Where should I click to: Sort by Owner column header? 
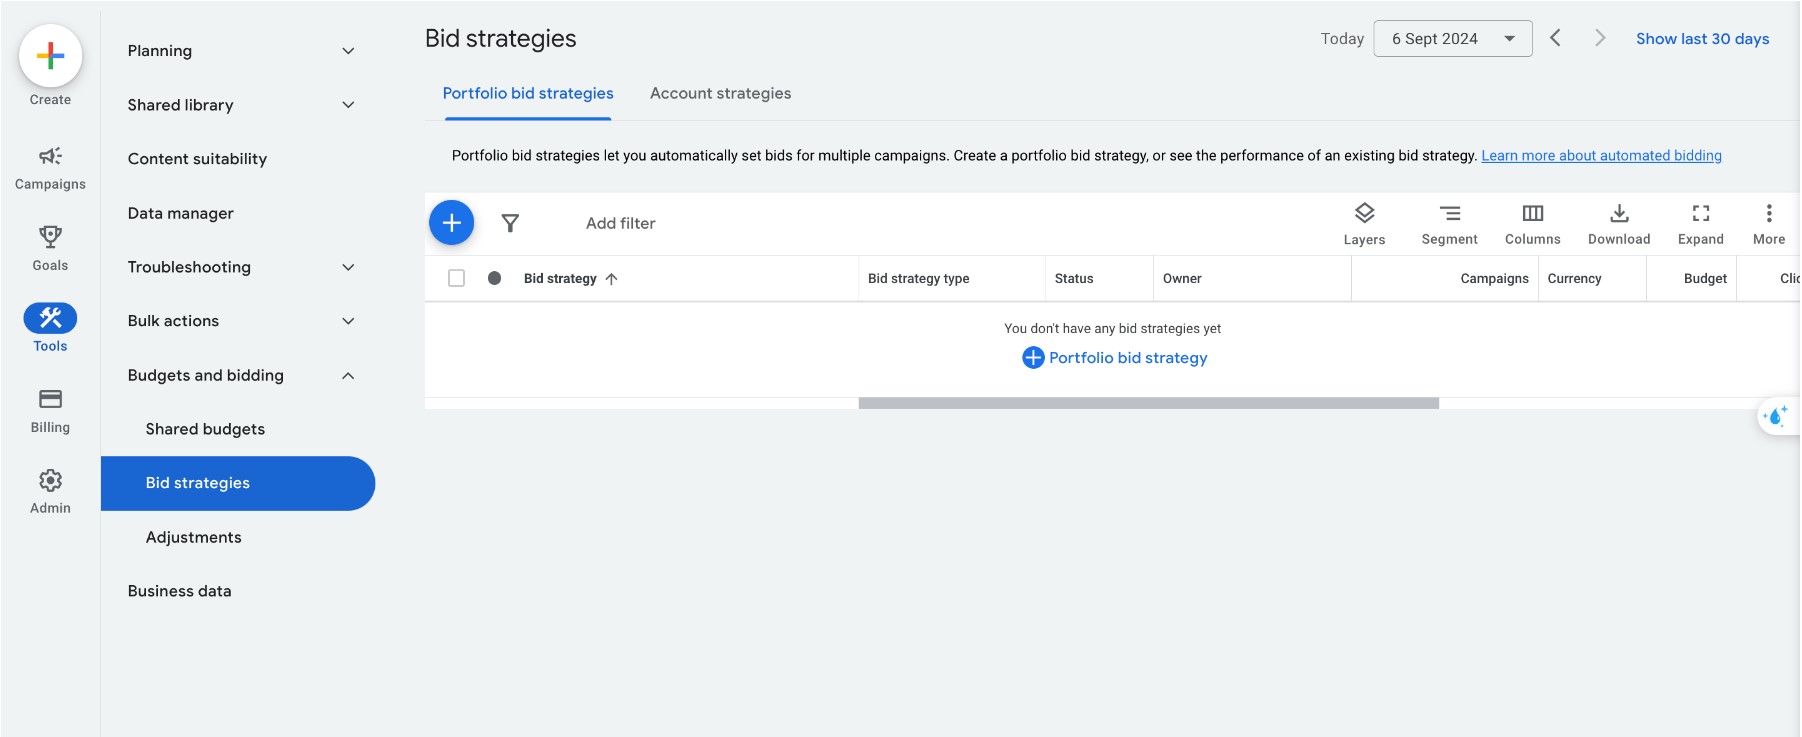[1181, 278]
